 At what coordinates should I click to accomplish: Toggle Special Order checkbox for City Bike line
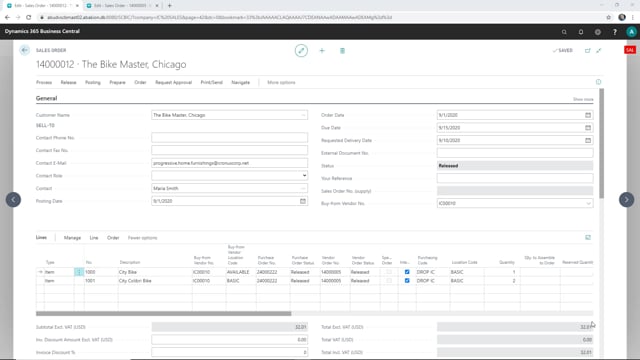coord(389,272)
